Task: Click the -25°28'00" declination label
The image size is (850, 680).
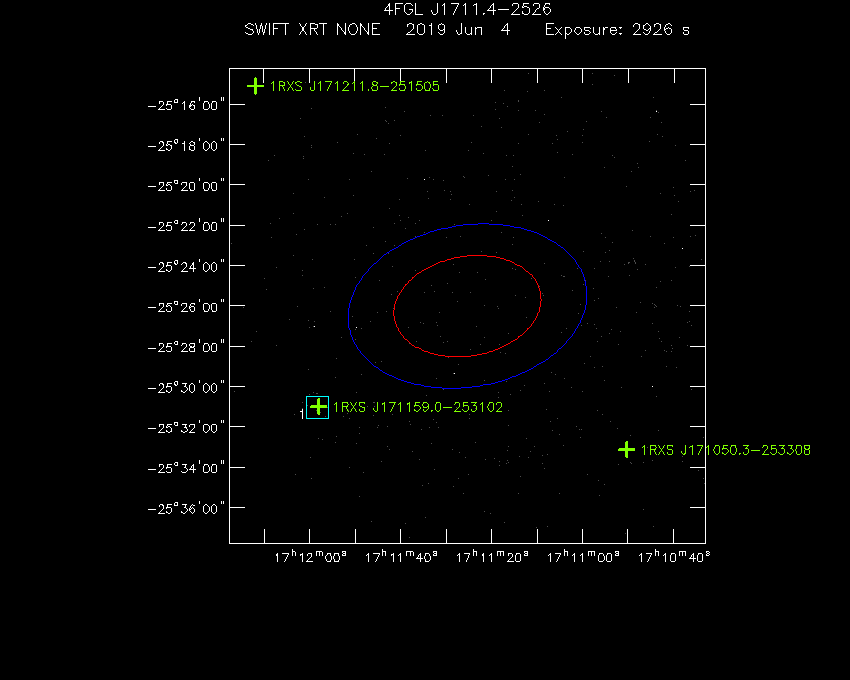Action: click(186, 347)
